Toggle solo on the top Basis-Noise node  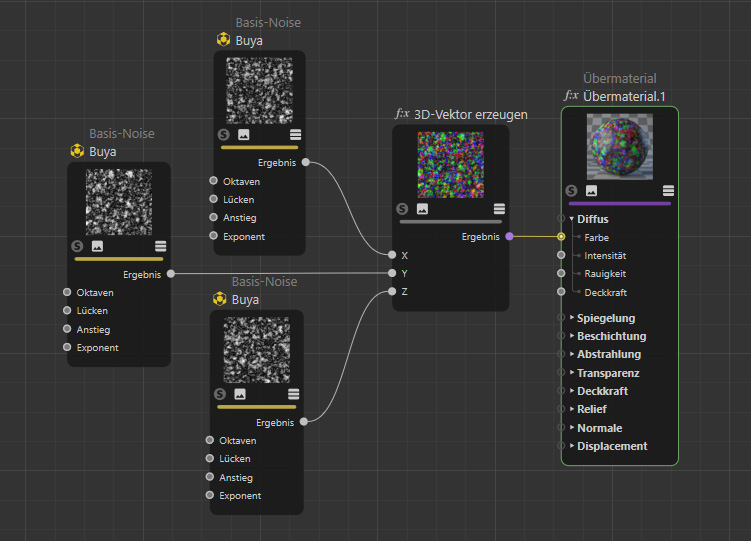[x=223, y=134]
